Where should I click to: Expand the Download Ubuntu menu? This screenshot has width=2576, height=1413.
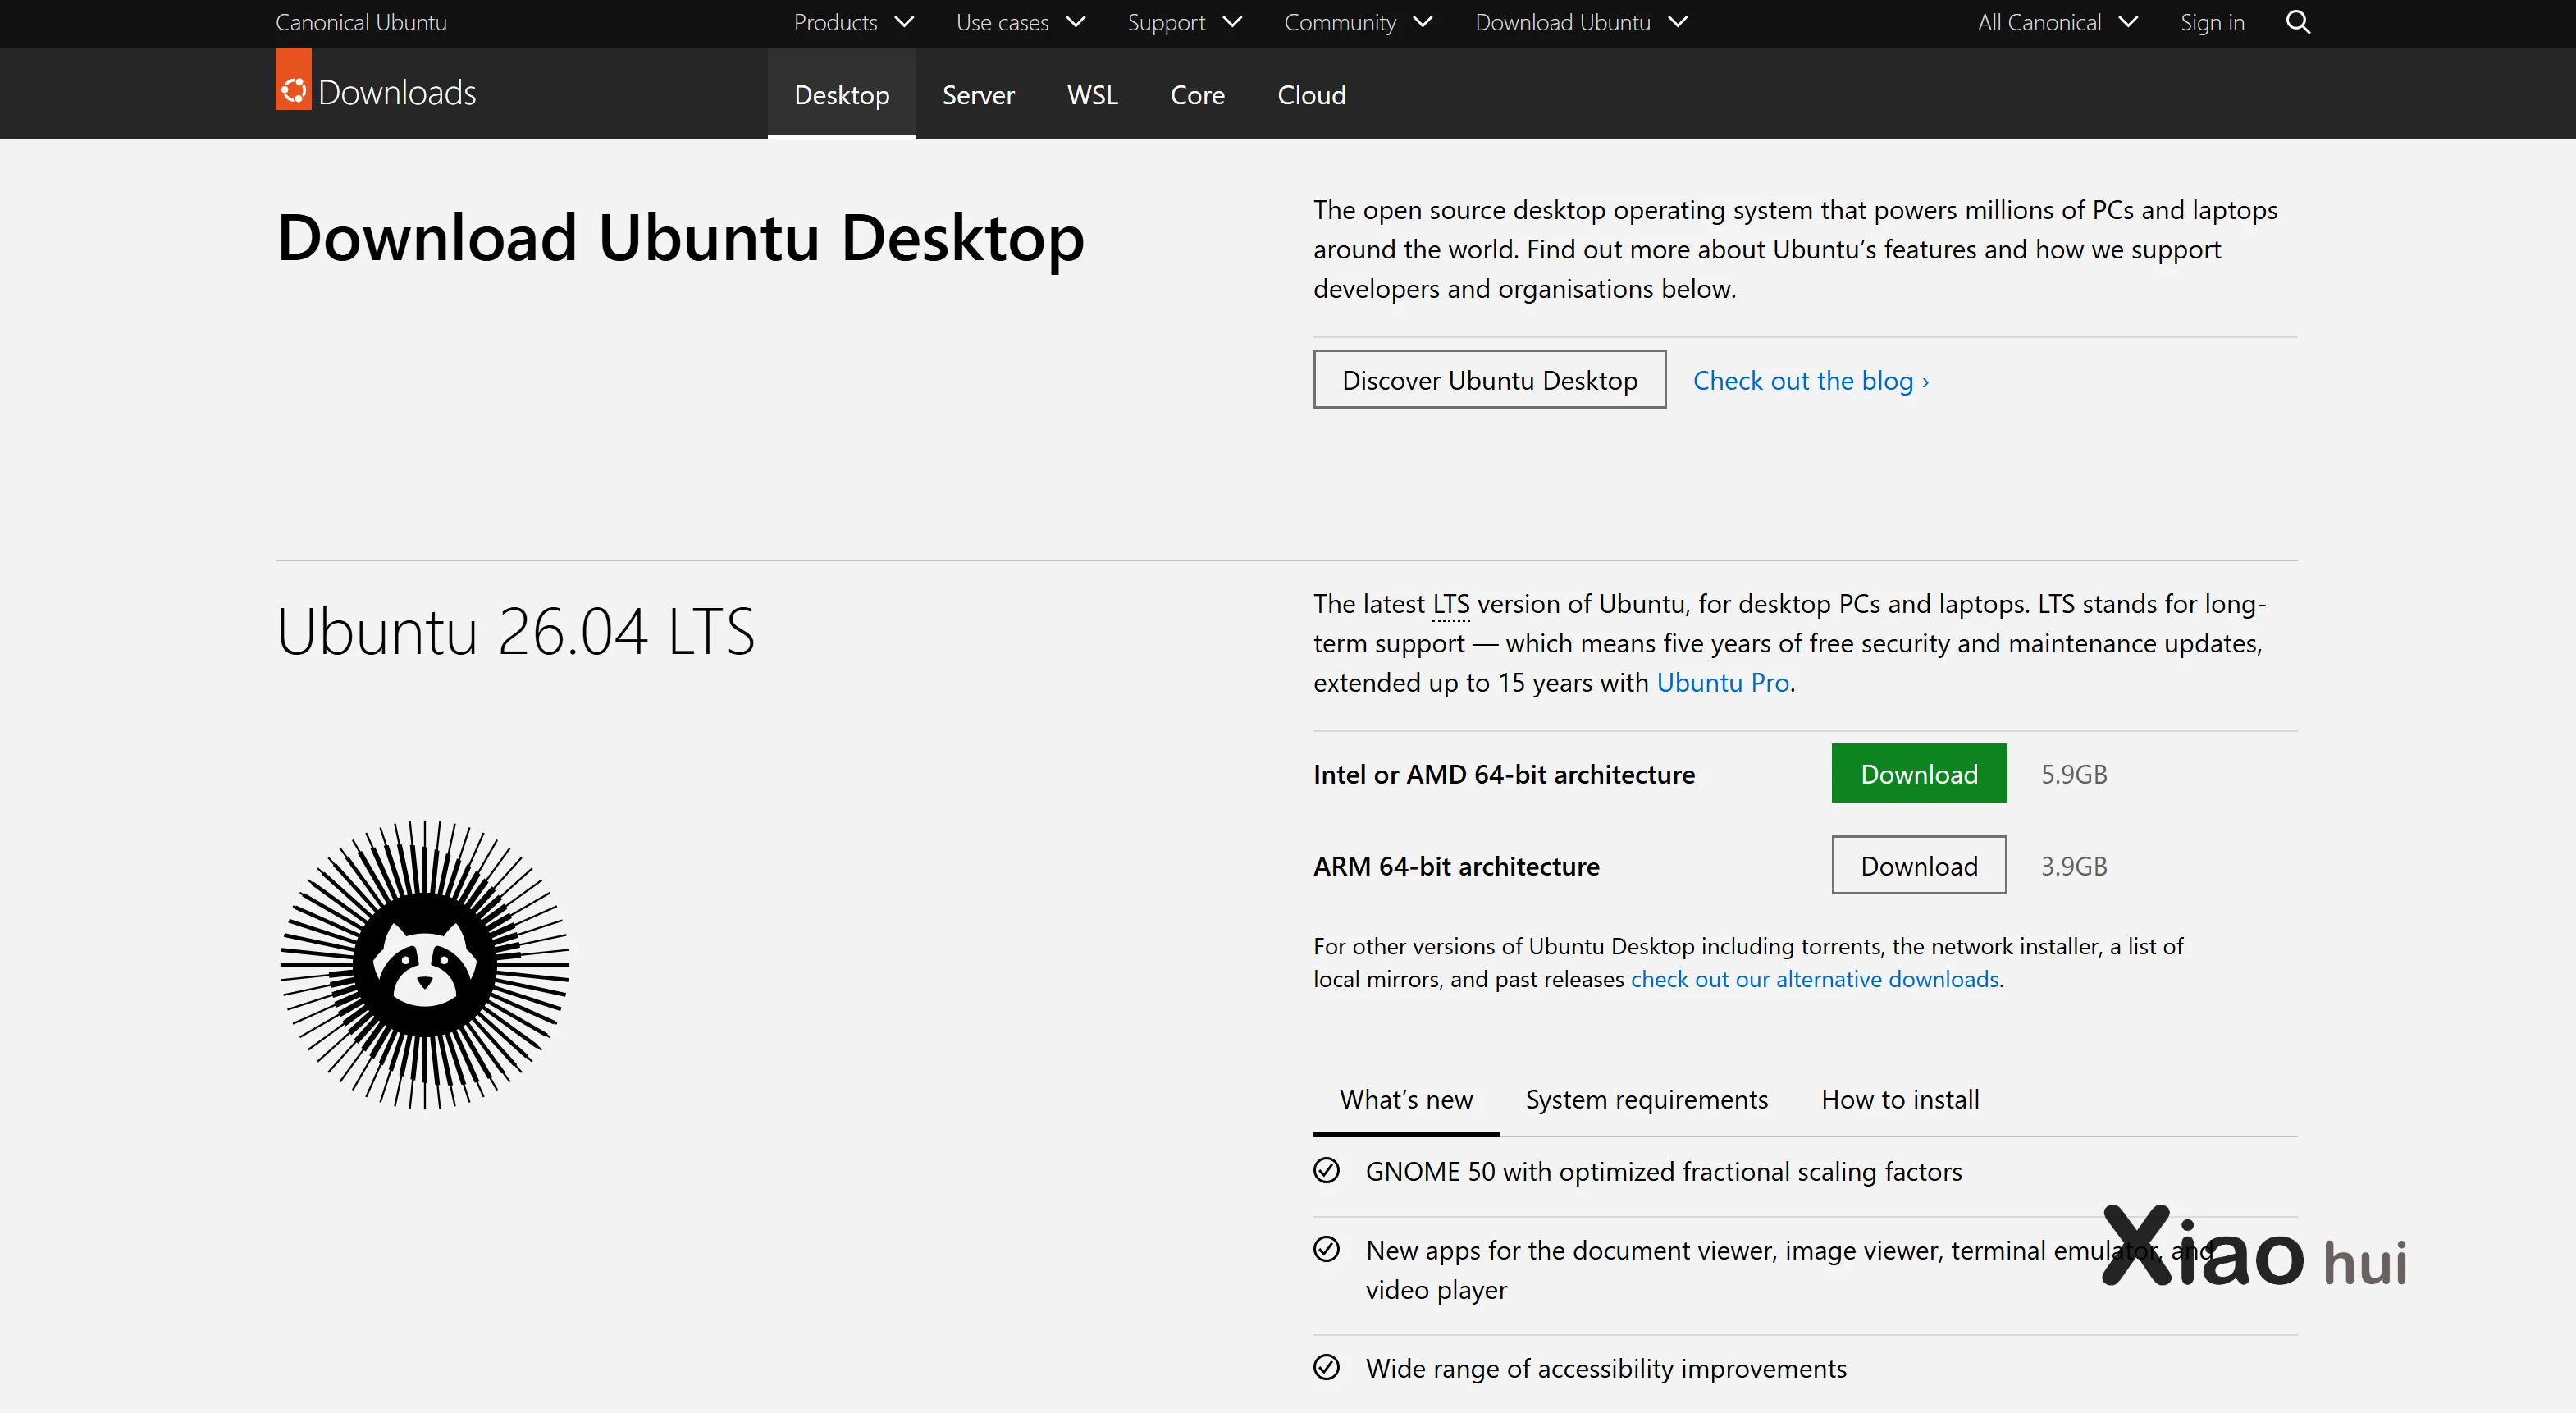pyautogui.click(x=1581, y=22)
